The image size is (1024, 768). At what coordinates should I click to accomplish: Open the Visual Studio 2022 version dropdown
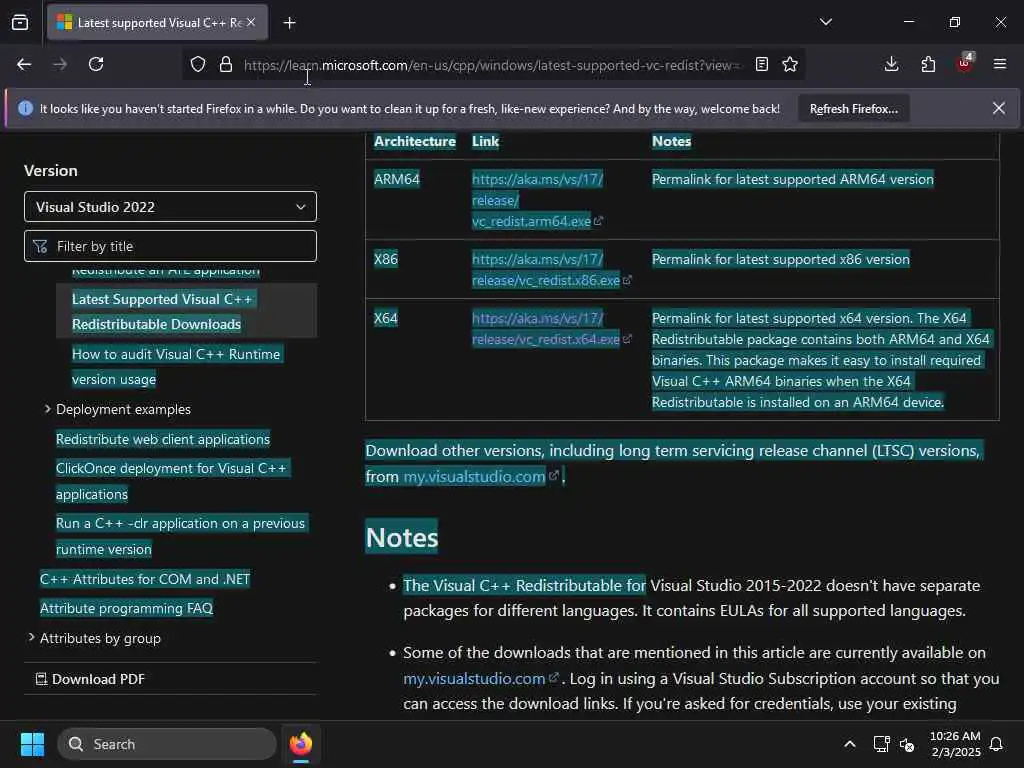point(170,207)
